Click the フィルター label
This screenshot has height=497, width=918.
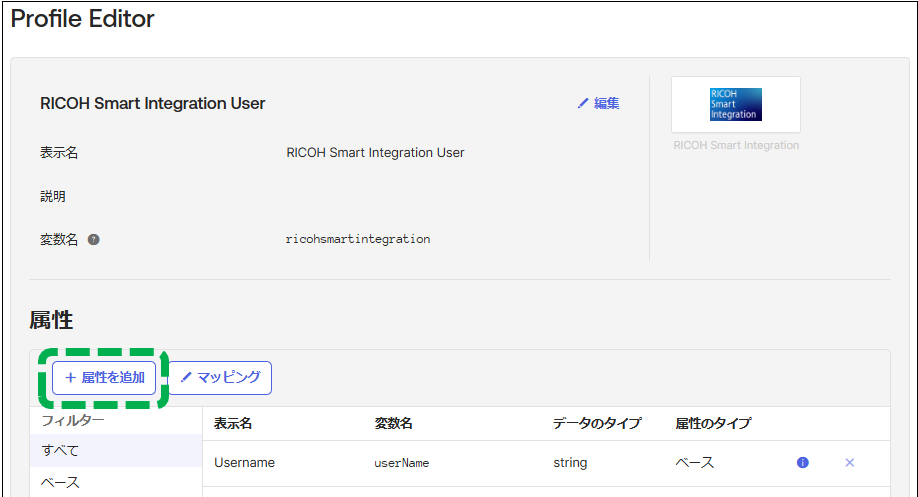click(73, 420)
